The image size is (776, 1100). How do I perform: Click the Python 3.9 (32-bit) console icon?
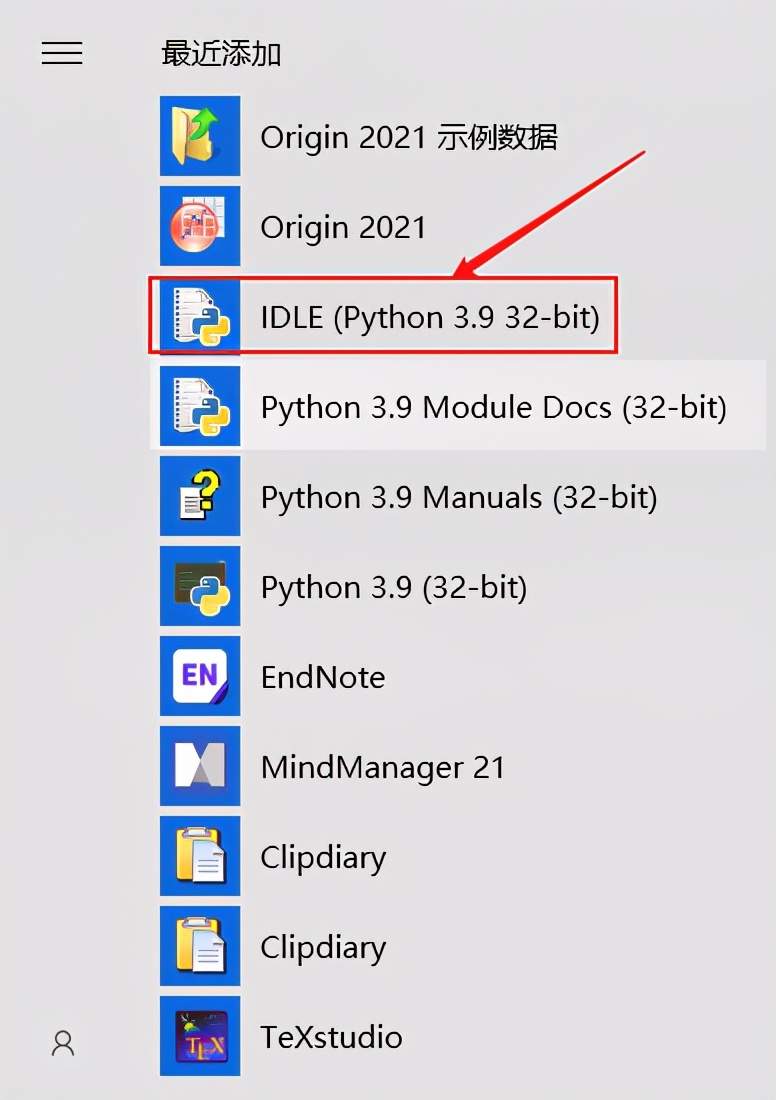point(200,586)
